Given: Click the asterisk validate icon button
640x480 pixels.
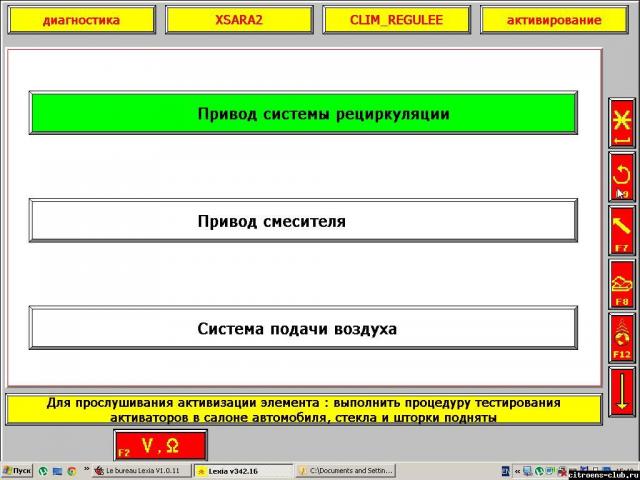Looking at the screenshot, I should coord(622,123).
